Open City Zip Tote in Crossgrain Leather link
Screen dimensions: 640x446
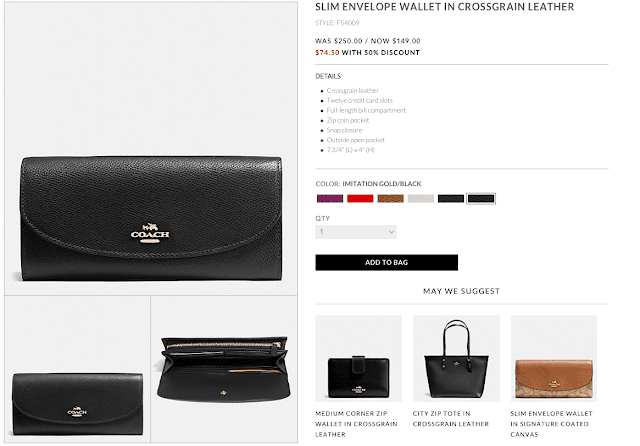[451, 419]
